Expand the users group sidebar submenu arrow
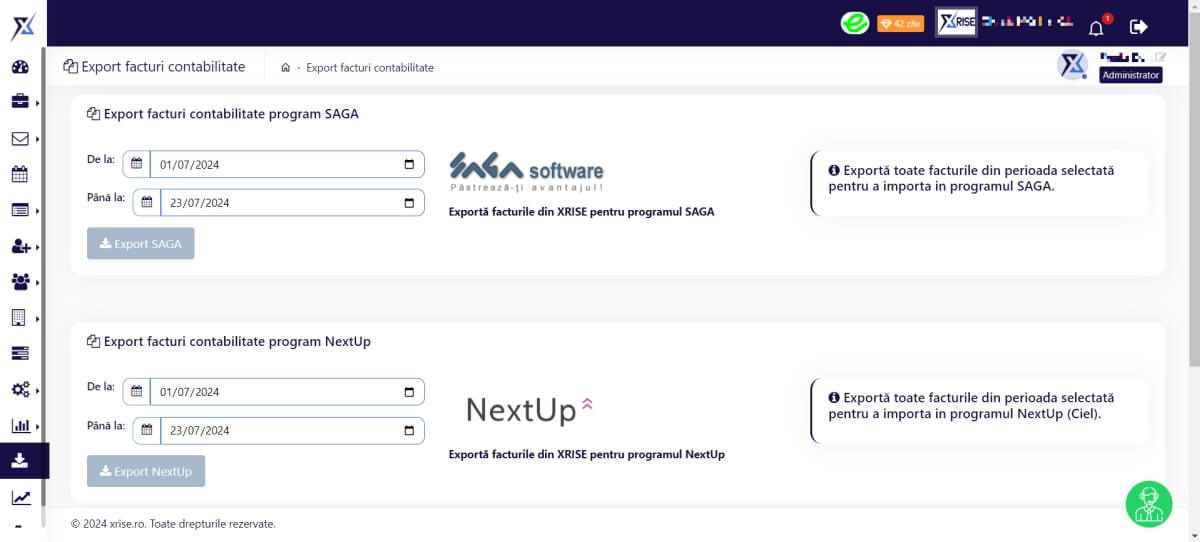Screen dimensions: 1200x542 pyautogui.click(x=38, y=283)
